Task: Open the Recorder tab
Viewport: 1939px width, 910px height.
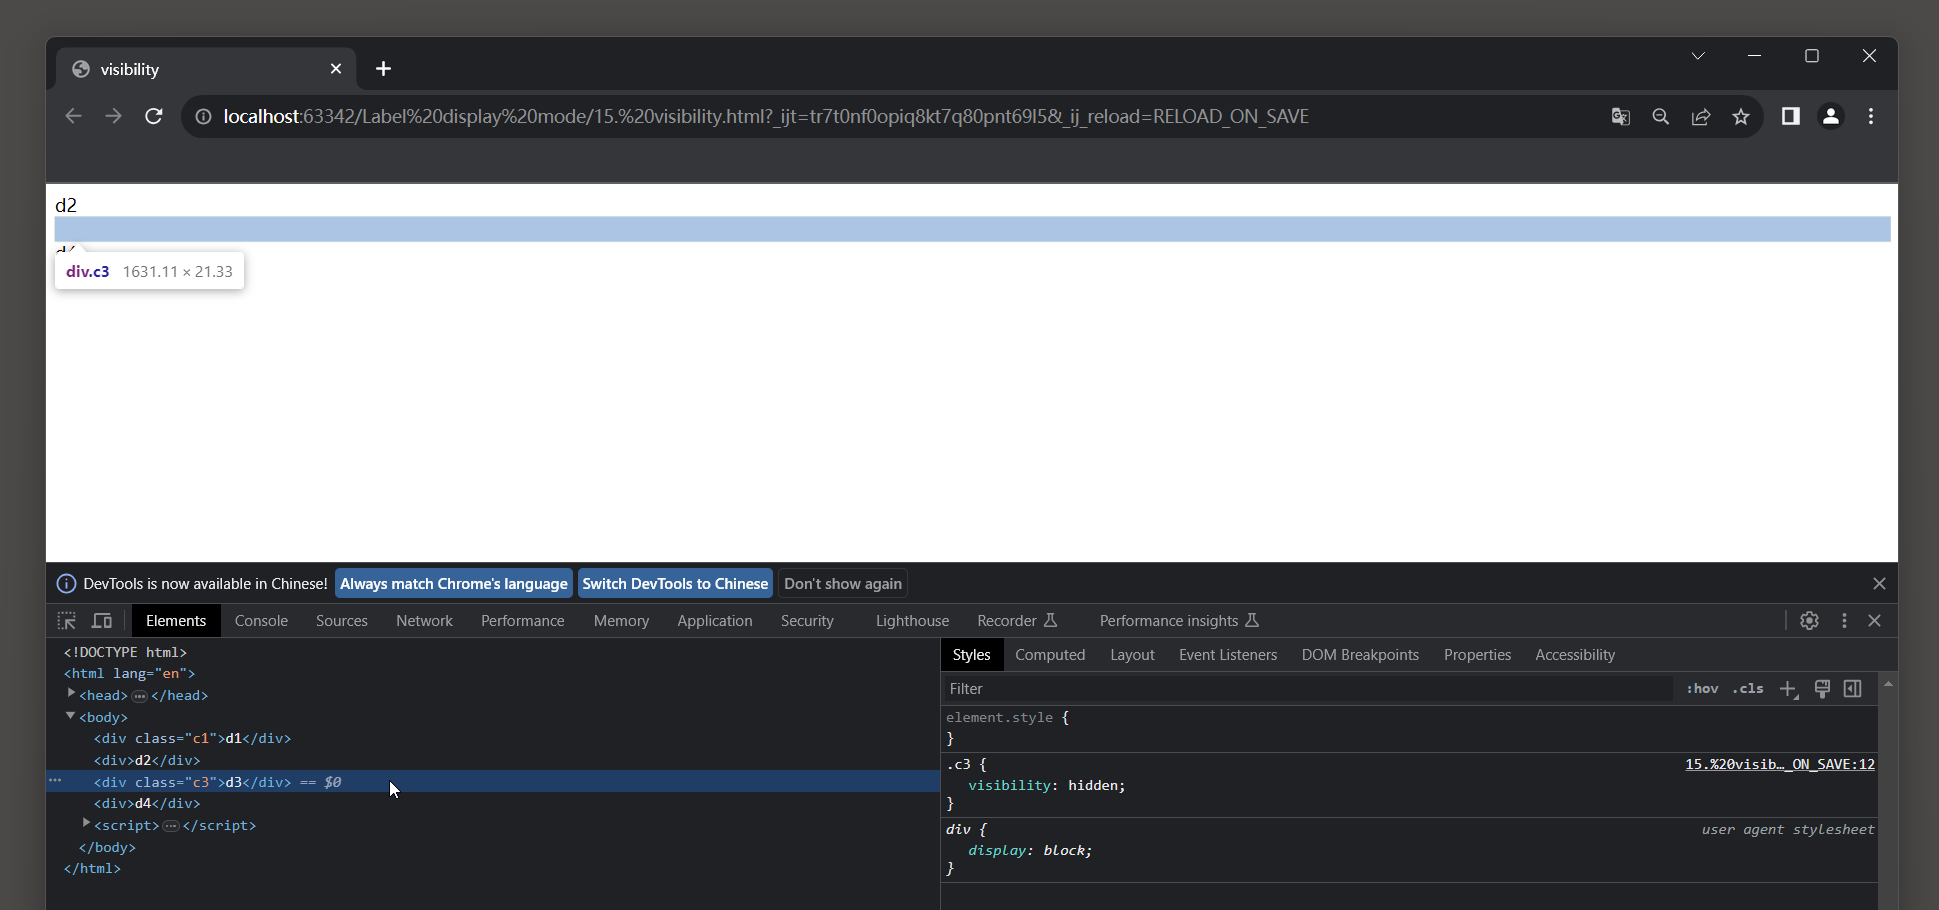Action: tap(1017, 621)
